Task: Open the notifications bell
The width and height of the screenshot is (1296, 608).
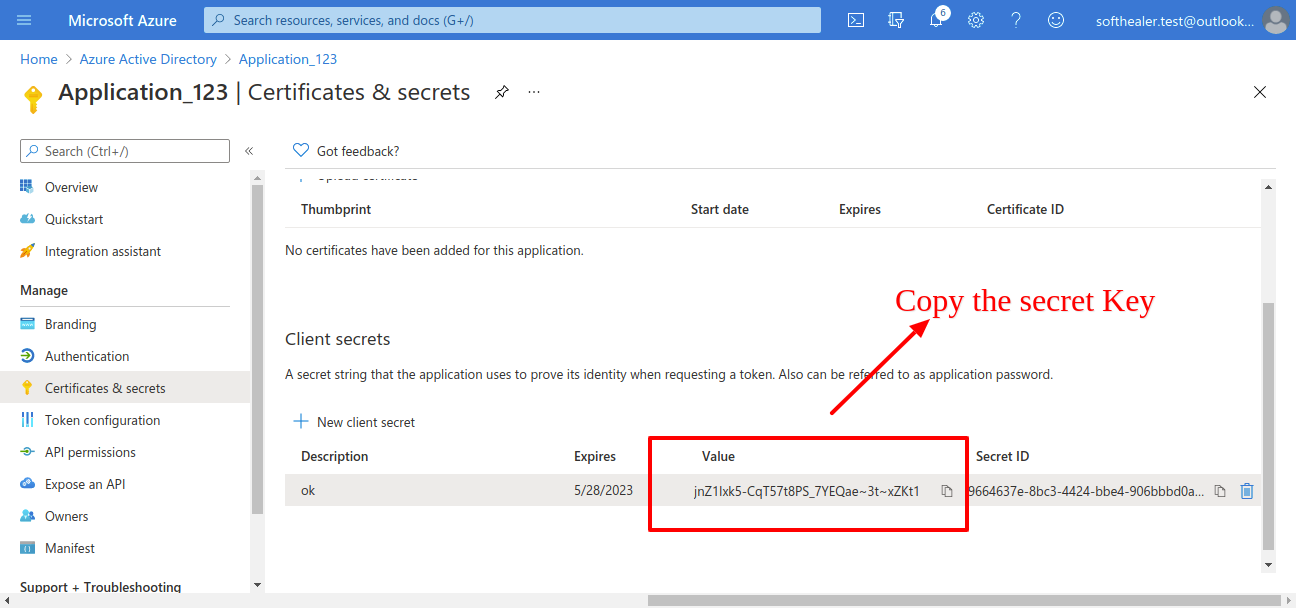Action: click(936, 20)
